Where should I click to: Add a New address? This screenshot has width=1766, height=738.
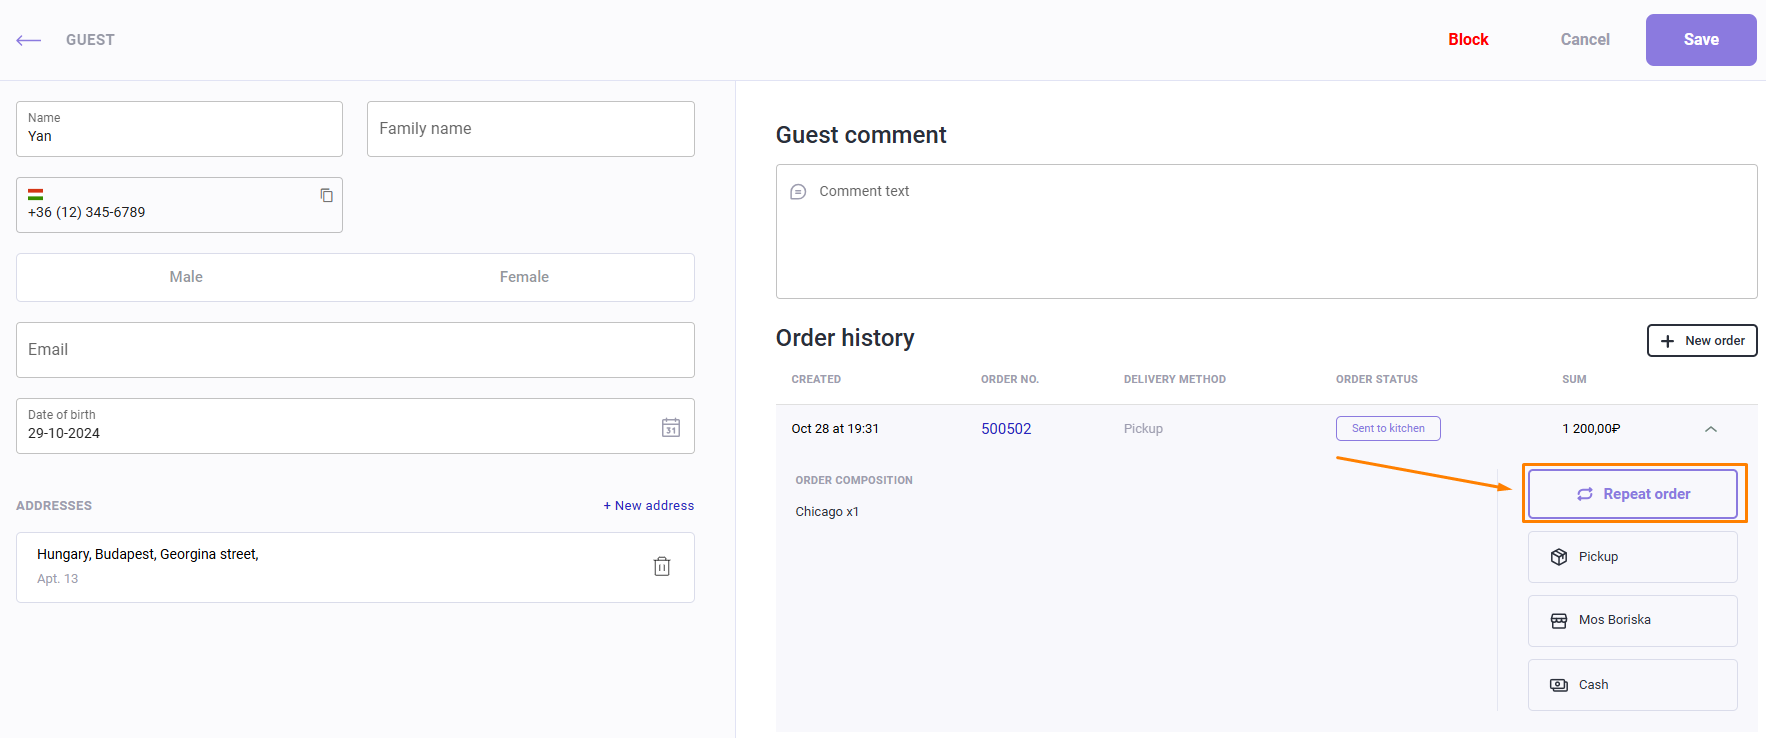(x=649, y=506)
